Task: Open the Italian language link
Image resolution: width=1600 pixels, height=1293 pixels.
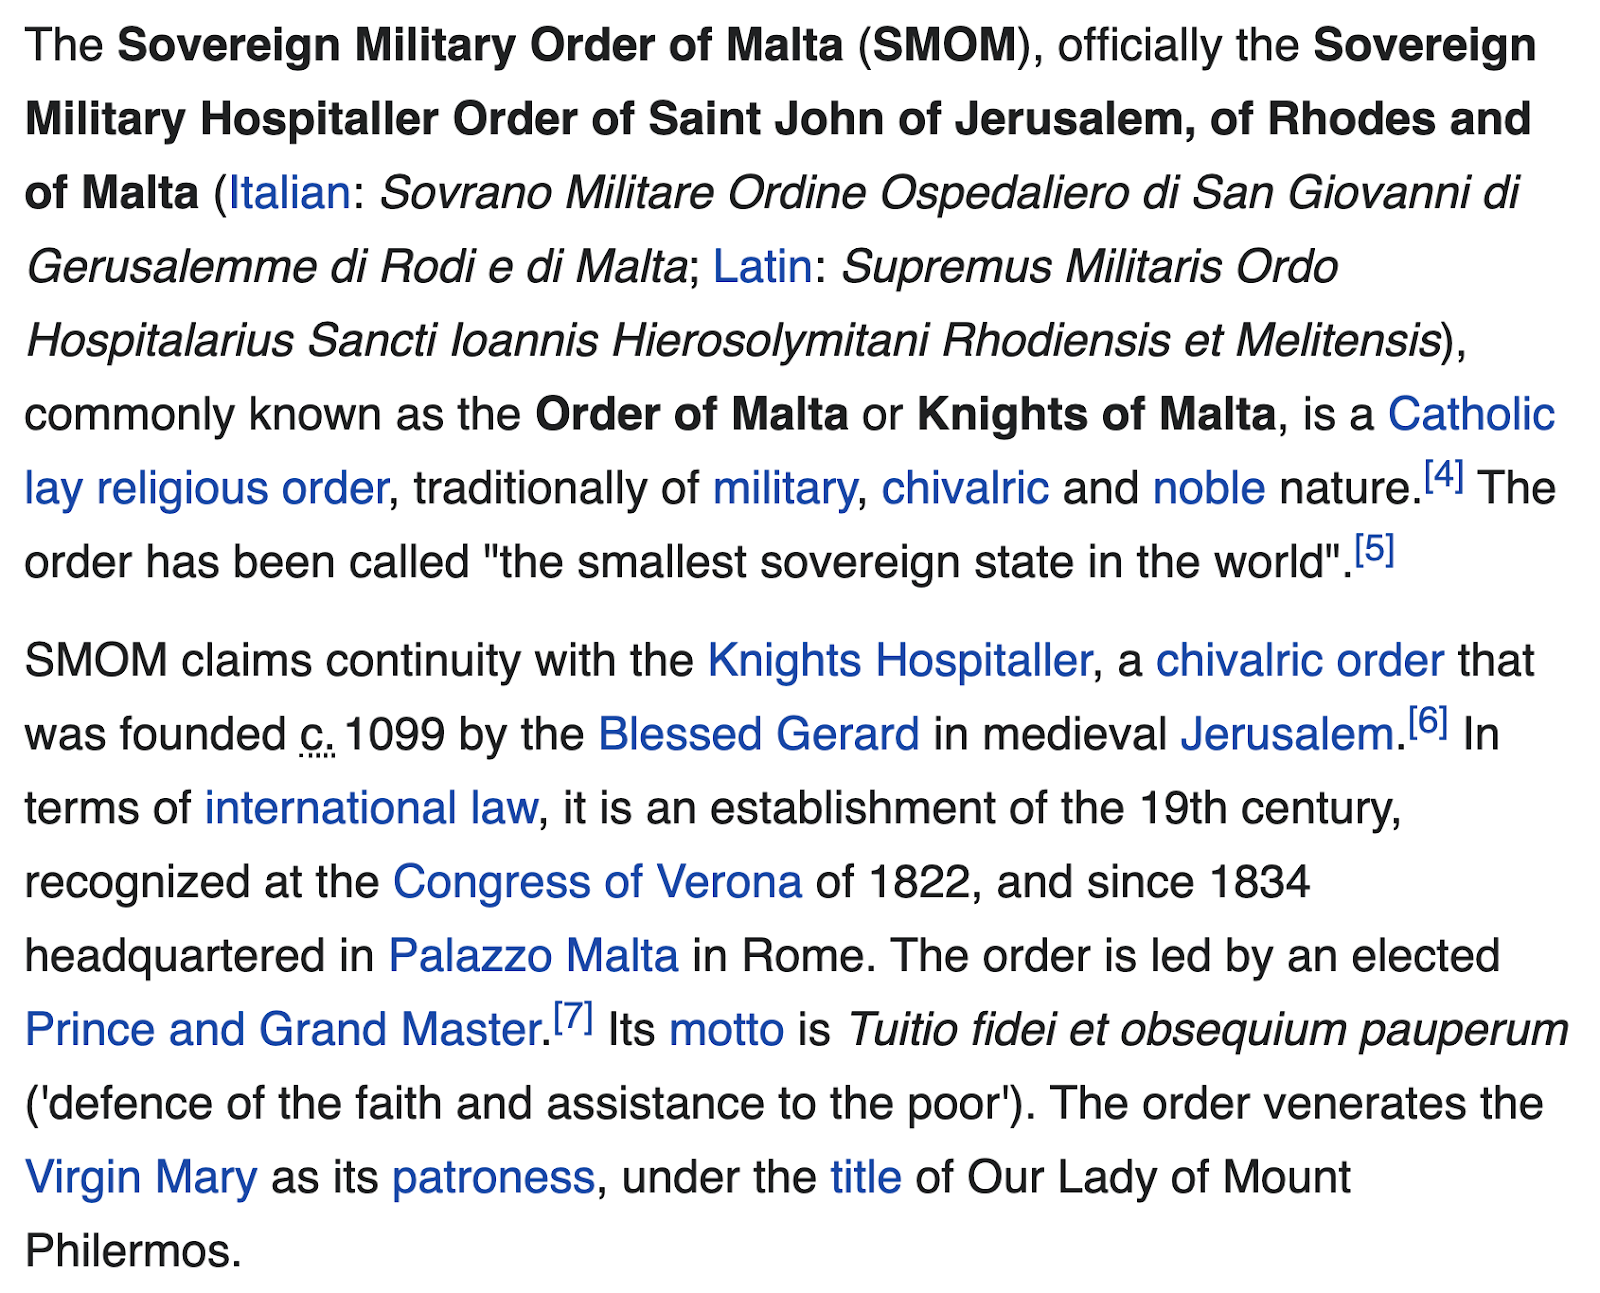Action: 289,192
